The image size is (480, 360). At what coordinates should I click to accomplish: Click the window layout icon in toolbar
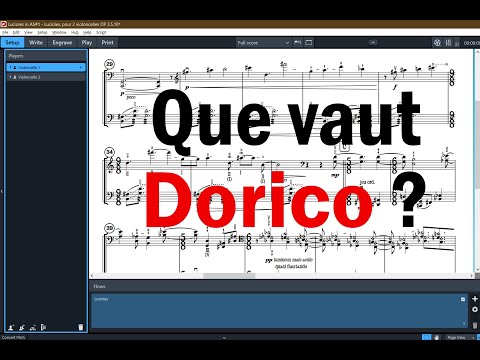309,43
